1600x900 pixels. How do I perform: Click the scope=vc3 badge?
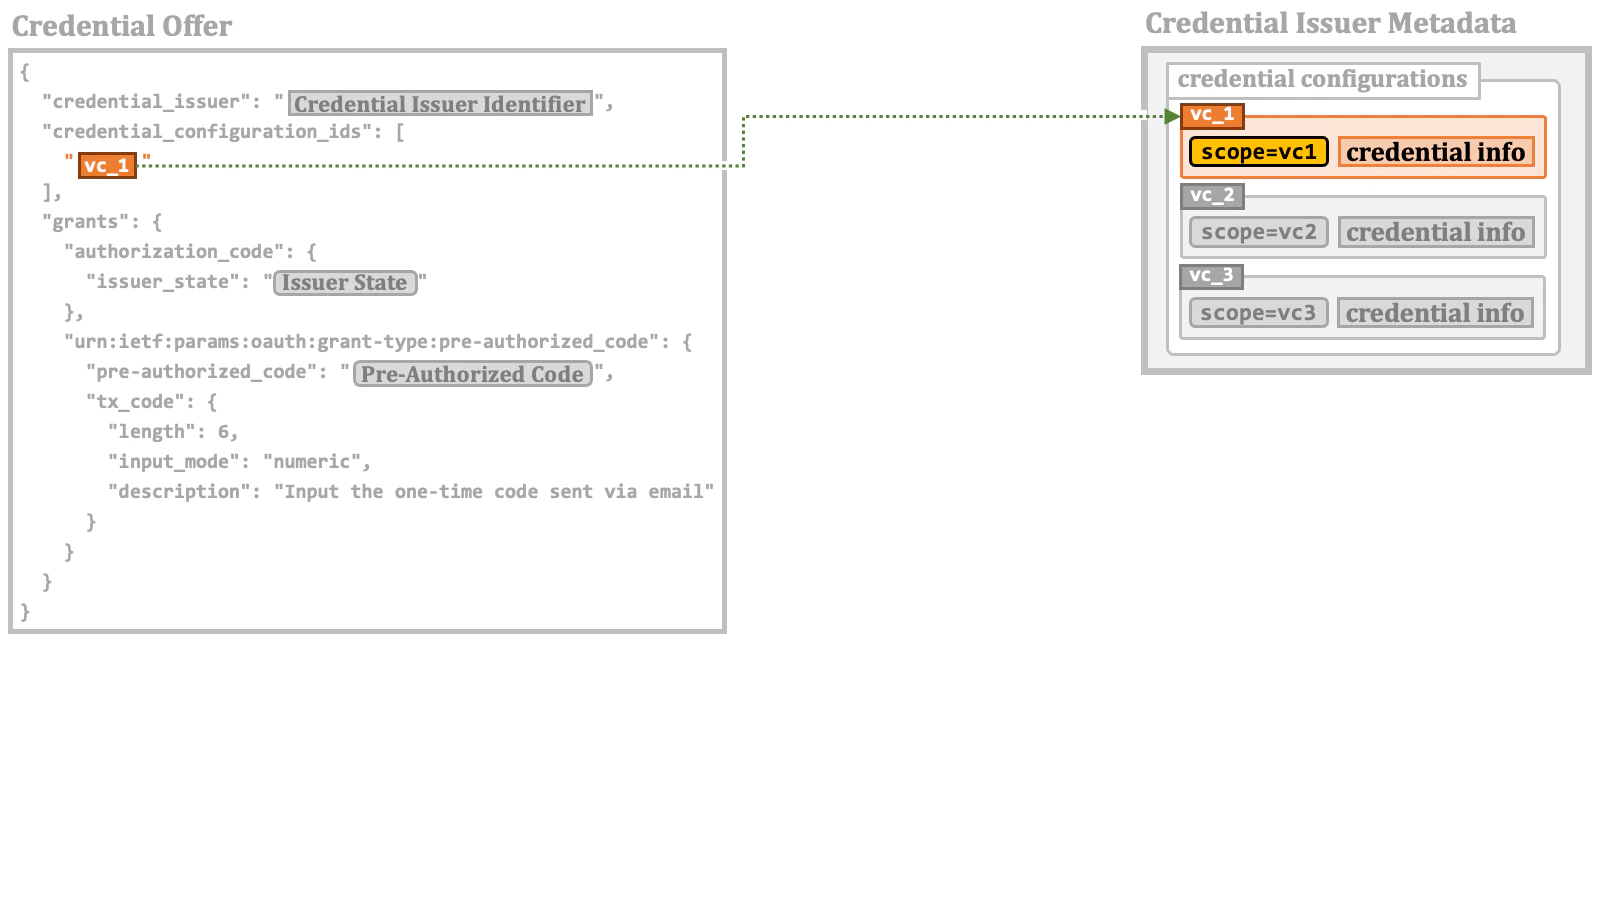[x=1258, y=312]
